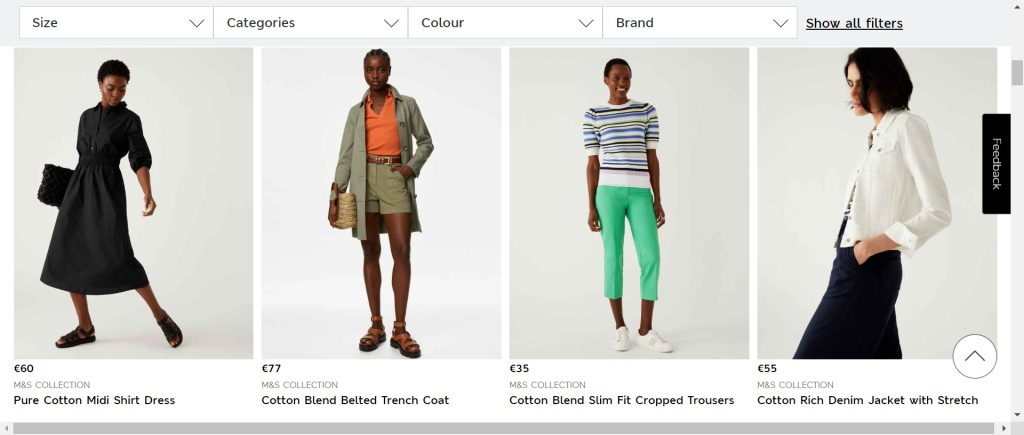Open the Feedback side tab
The height and width of the screenshot is (435, 1024).
996,164
